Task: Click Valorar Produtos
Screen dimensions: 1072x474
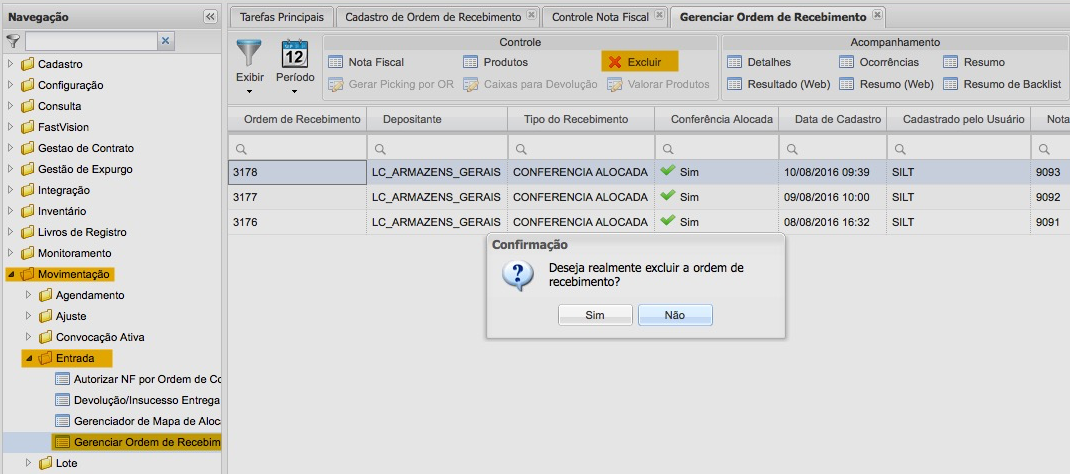Action: pyautogui.click(x=659, y=85)
